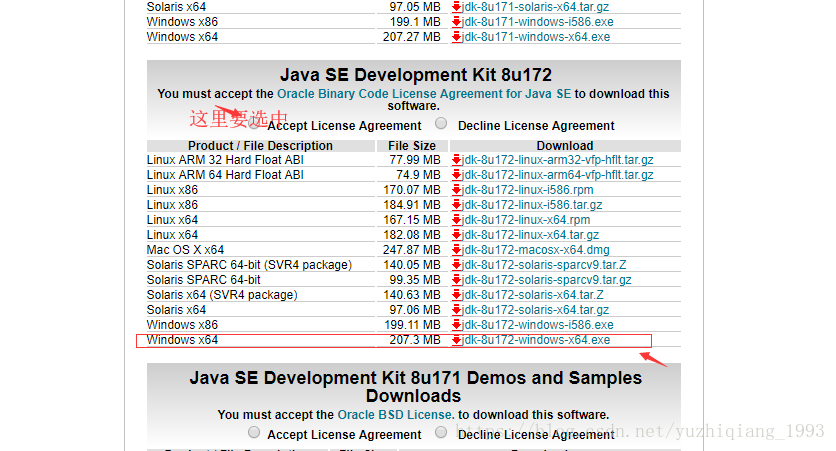Download jdk-8u171-windows-x64.exe
Image resolution: width=836 pixels, height=451 pixels.
click(x=536, y=37)
